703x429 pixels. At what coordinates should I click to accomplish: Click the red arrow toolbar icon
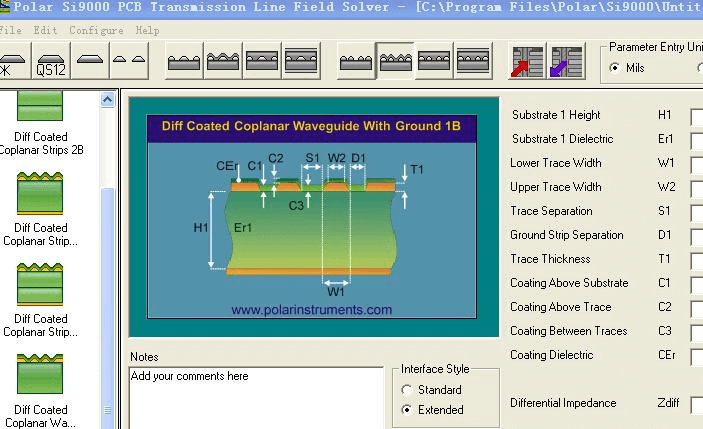coord(528,62)
